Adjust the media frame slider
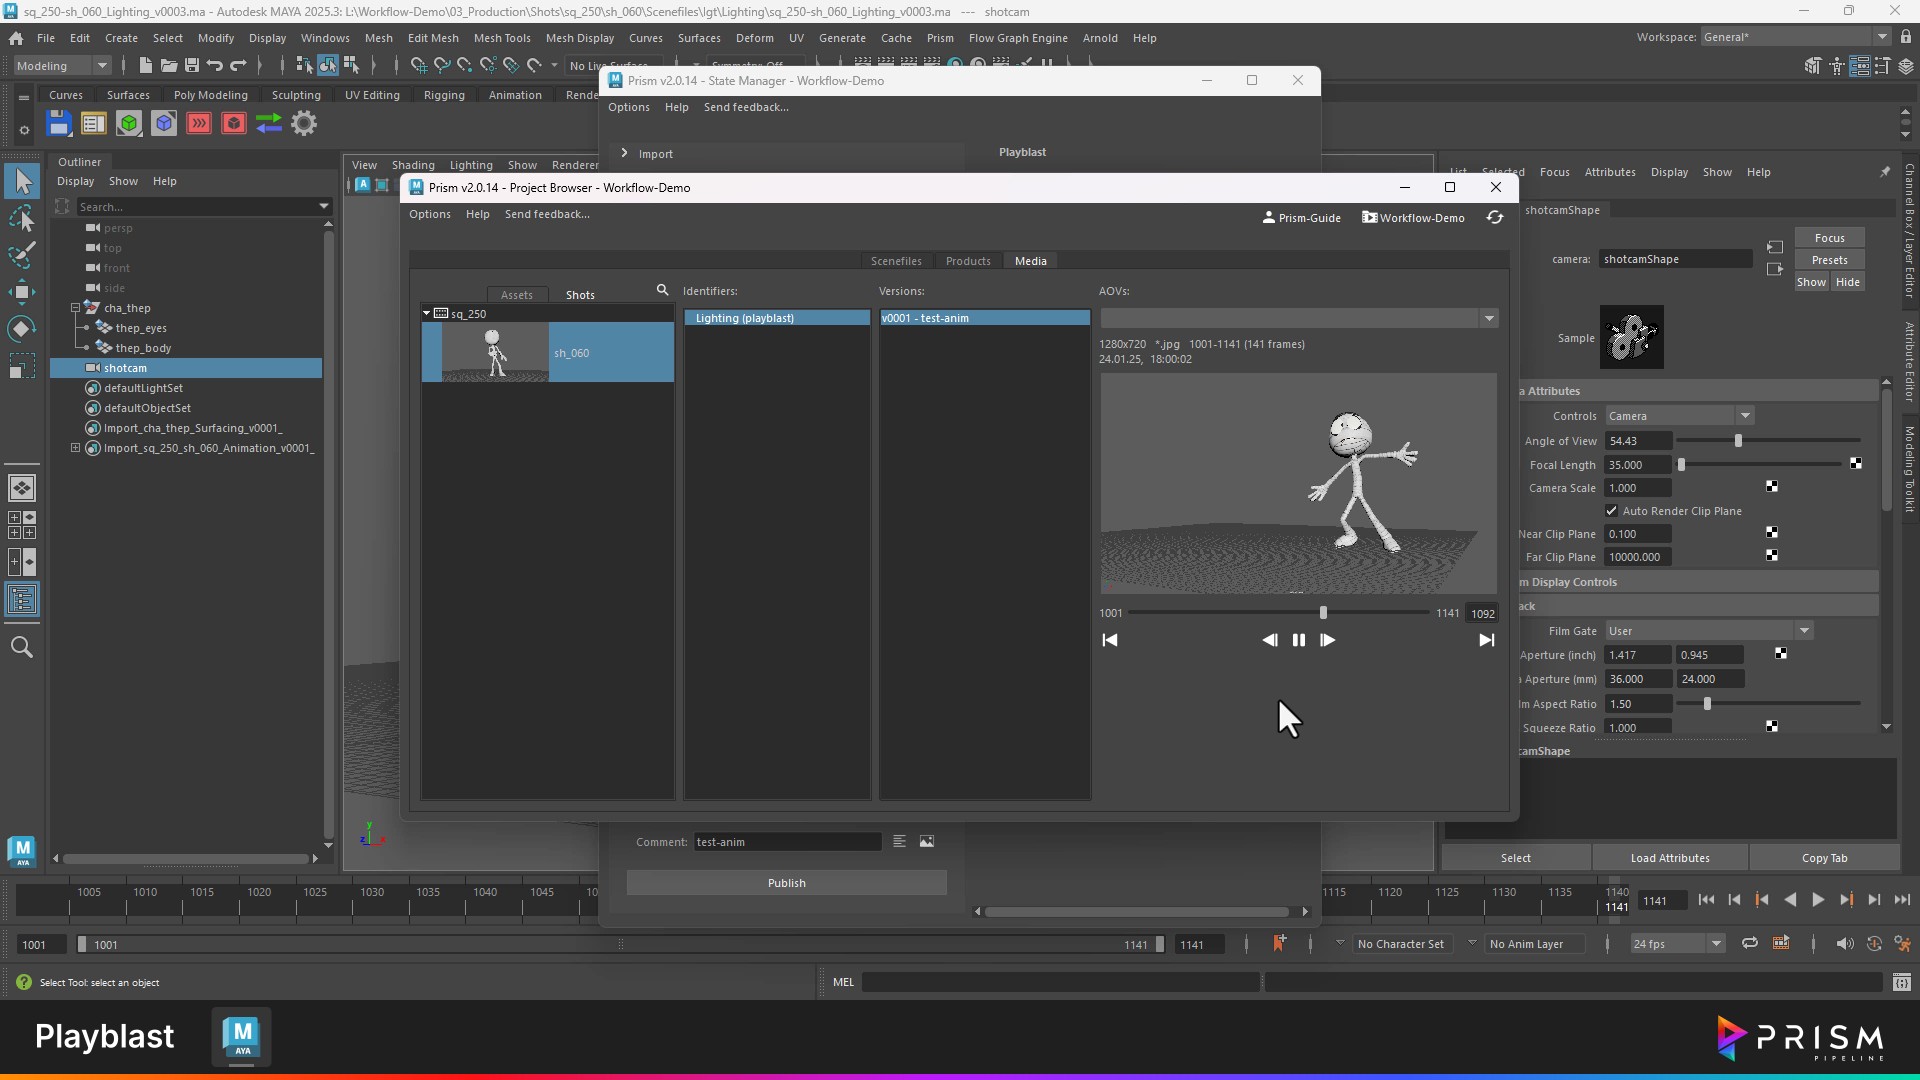Viewport: 1920px width, 1080px height. point(1323,612)
